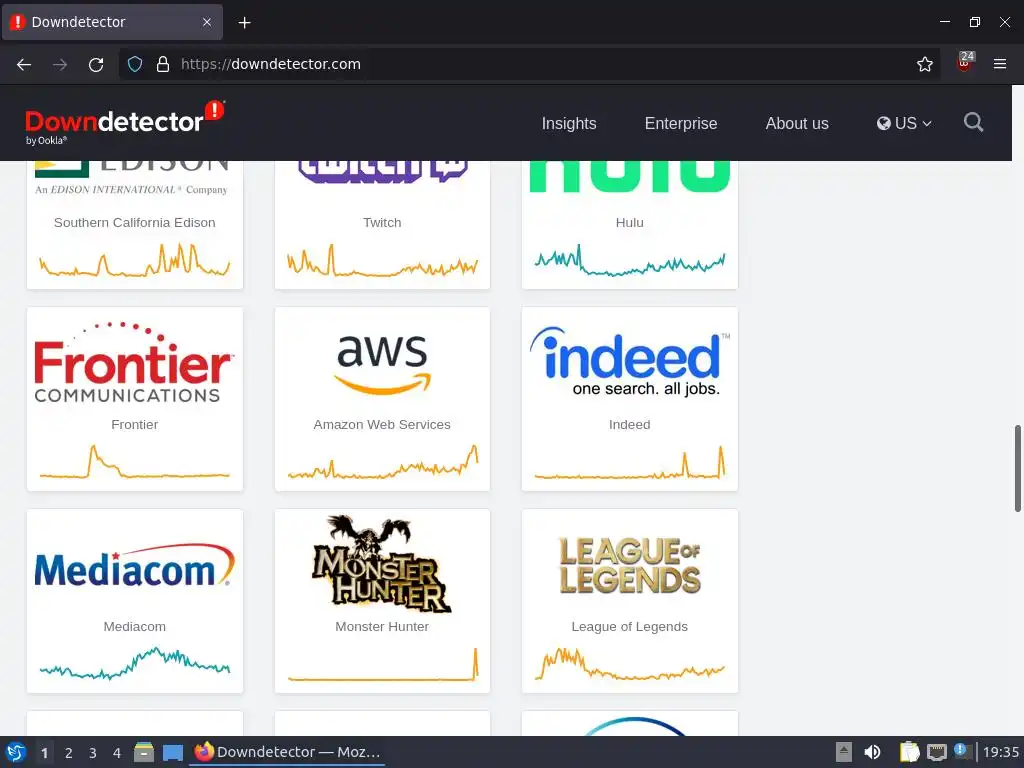Open the Indeed text label

[x=630, y=424]
